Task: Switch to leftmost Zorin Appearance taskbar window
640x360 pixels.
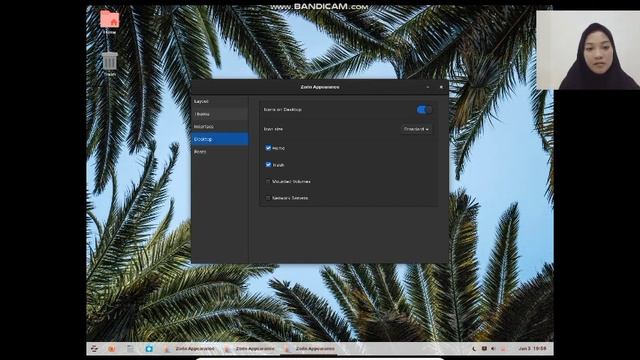Action: coord(190,349)
